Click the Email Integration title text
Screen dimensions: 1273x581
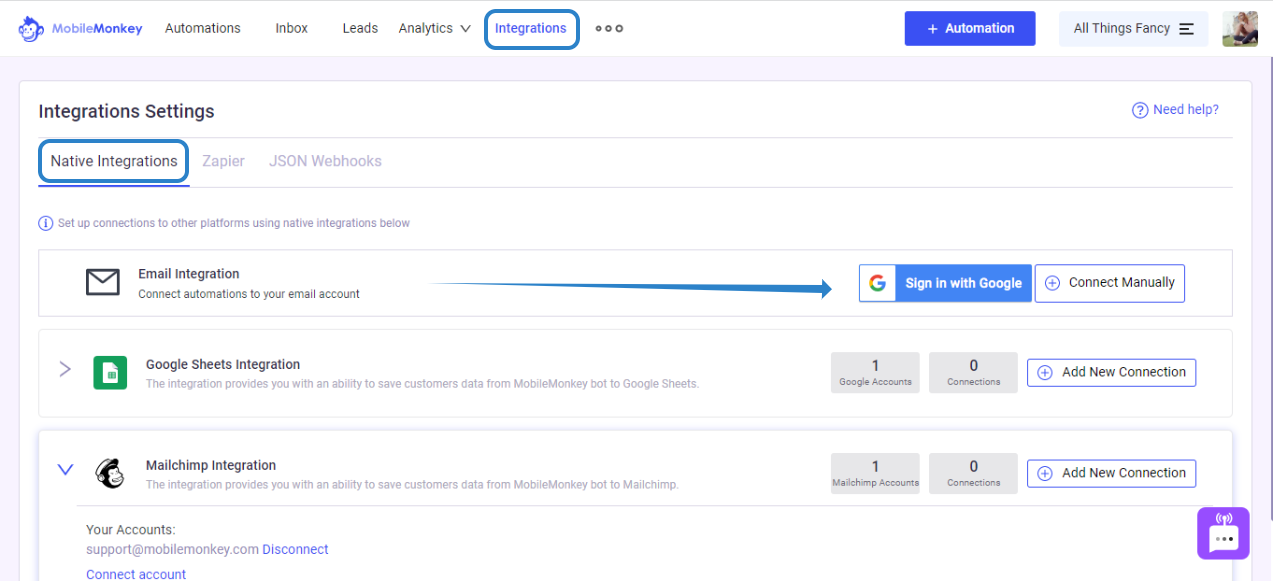(189, 274)
